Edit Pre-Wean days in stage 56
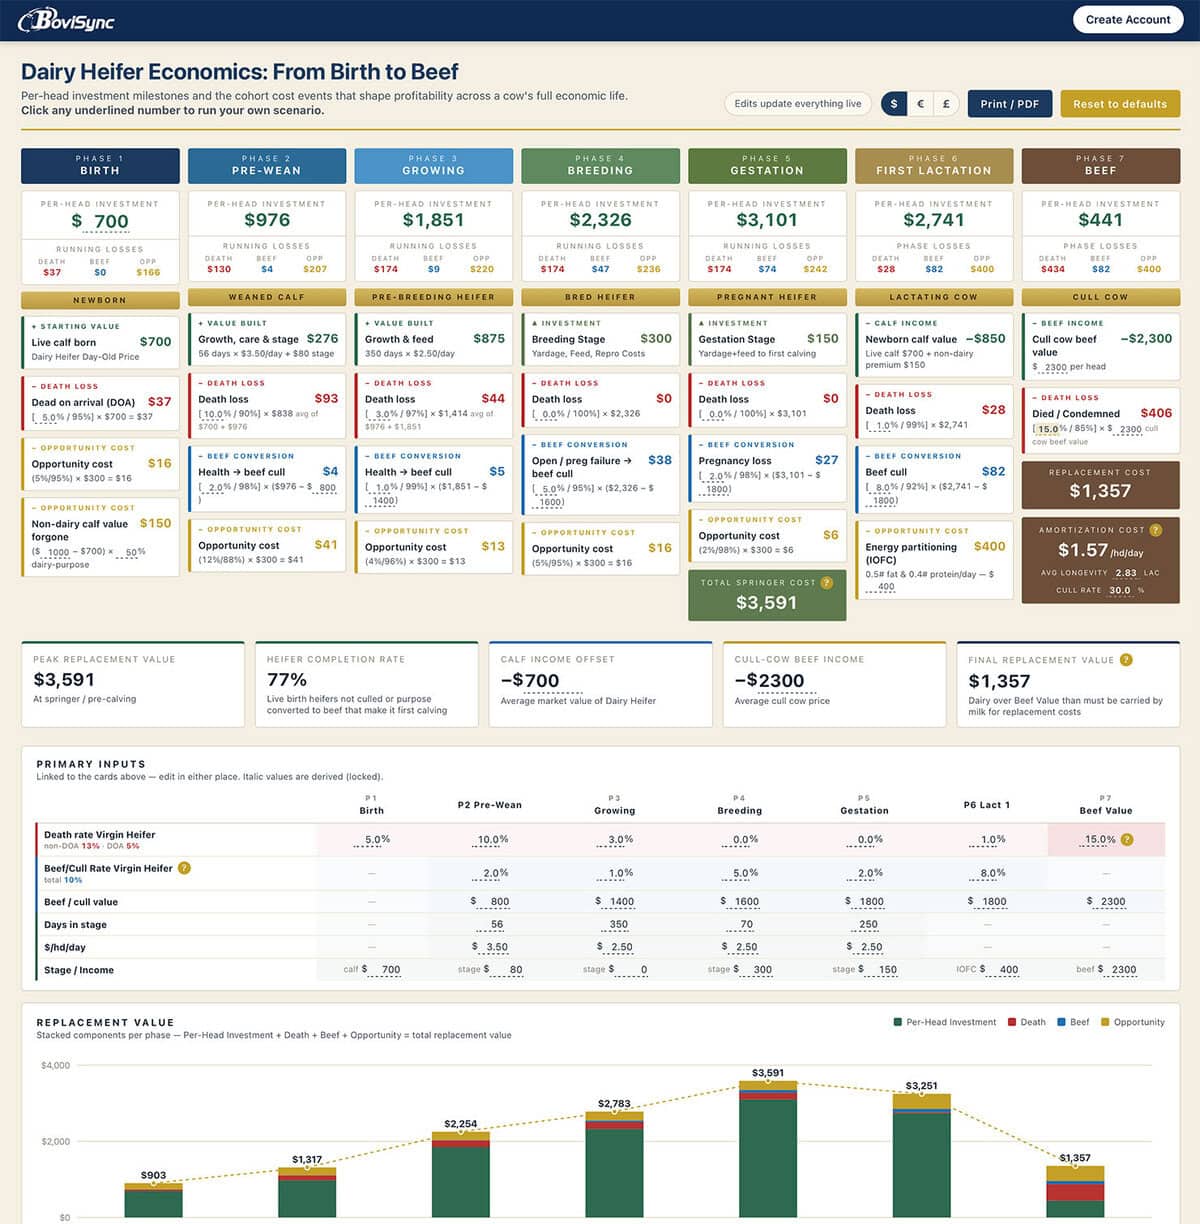The width and height of the screenshot is (1200, 1224). tap(497, 925)
